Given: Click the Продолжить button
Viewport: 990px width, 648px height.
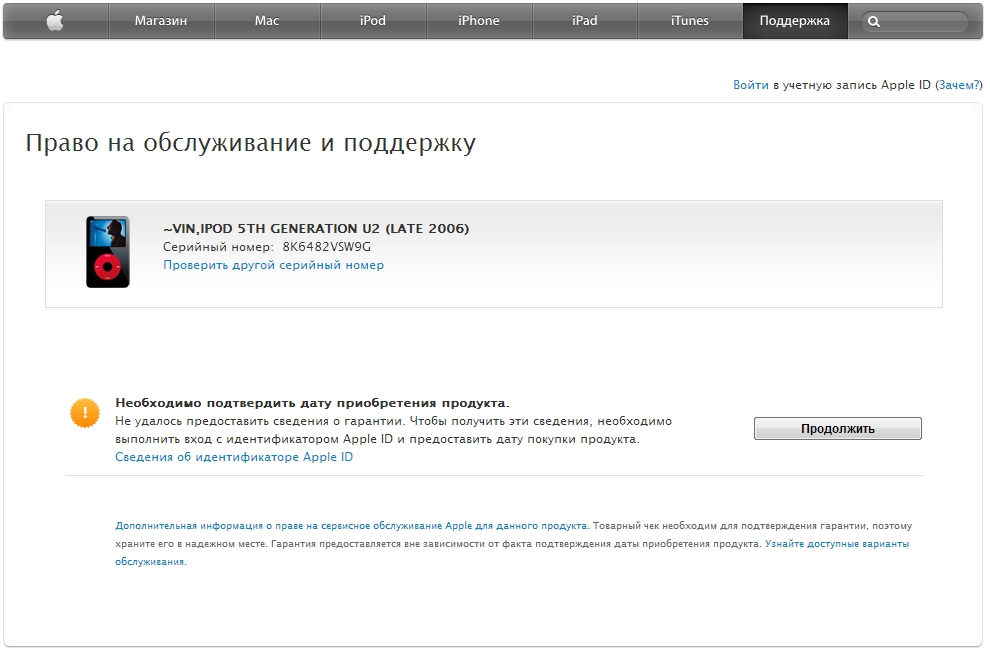Looking at the screenshot, I should pos(838,428).
